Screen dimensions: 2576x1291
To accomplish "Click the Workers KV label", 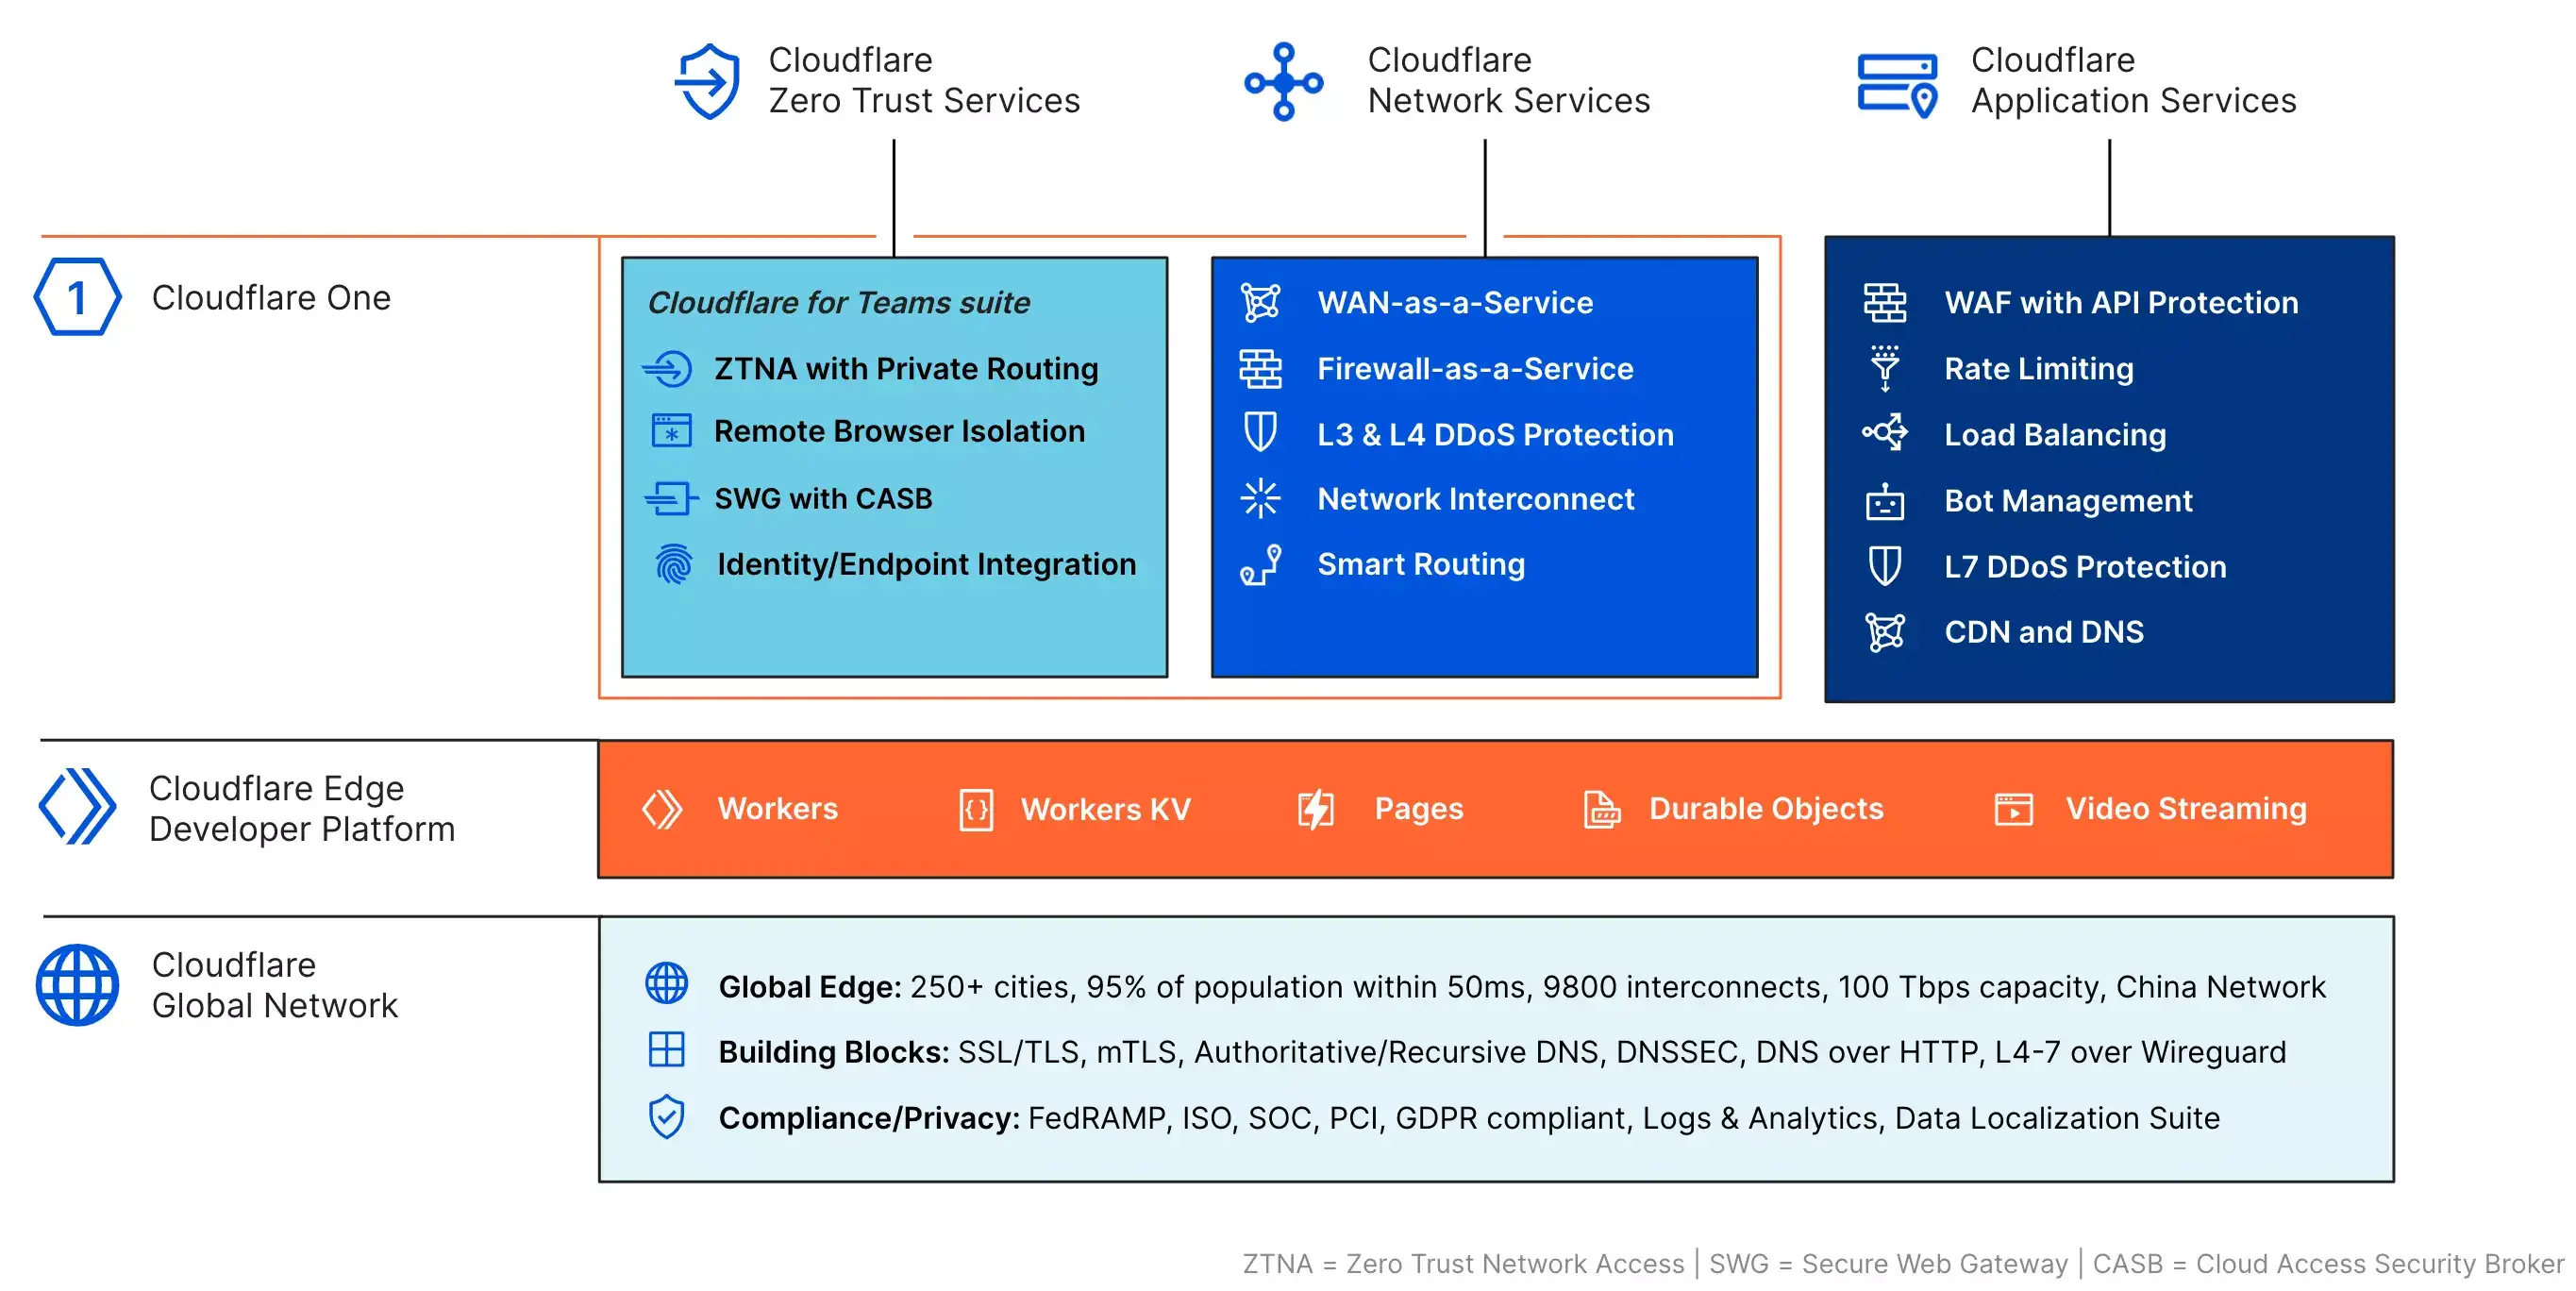I will 1105,808.
